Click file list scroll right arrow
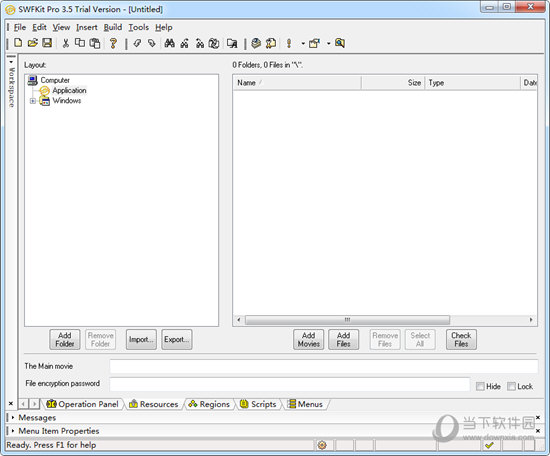Viewport: 550px width, 456px height. (531, 320)
